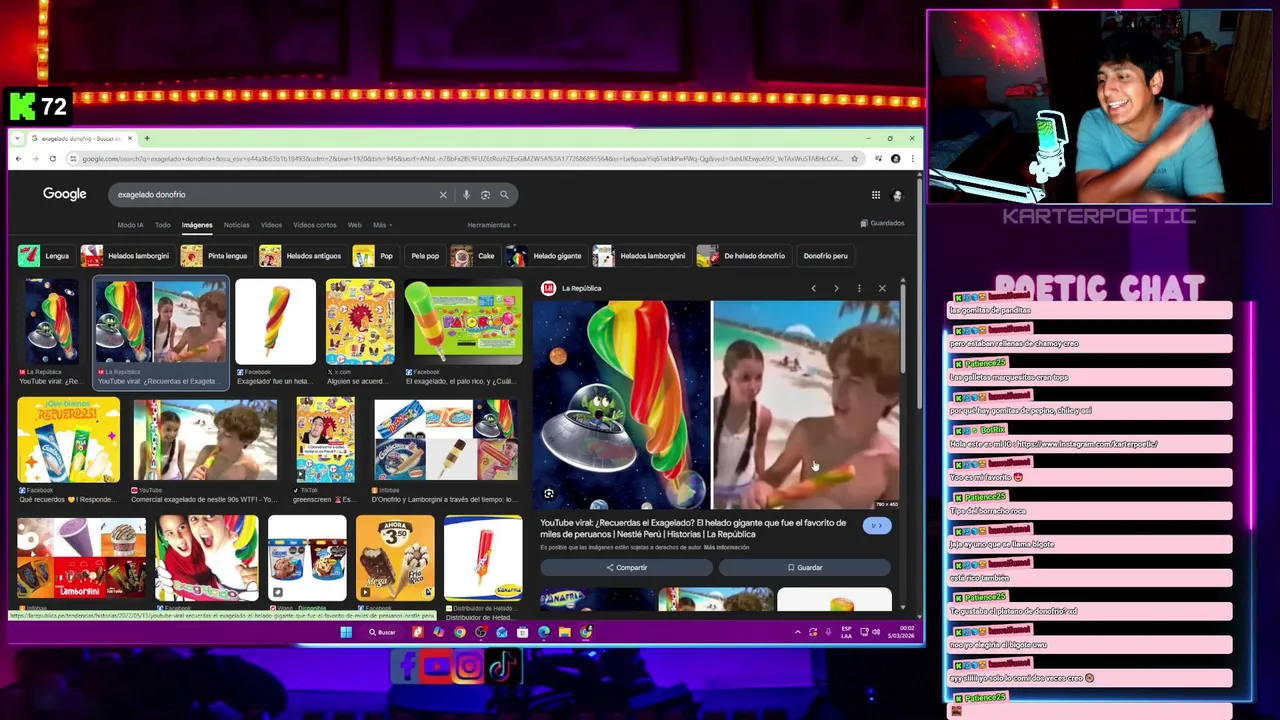The height and width of the screenshot is (720, 1280).
Task: Reload the Google page
Action: 53,158
